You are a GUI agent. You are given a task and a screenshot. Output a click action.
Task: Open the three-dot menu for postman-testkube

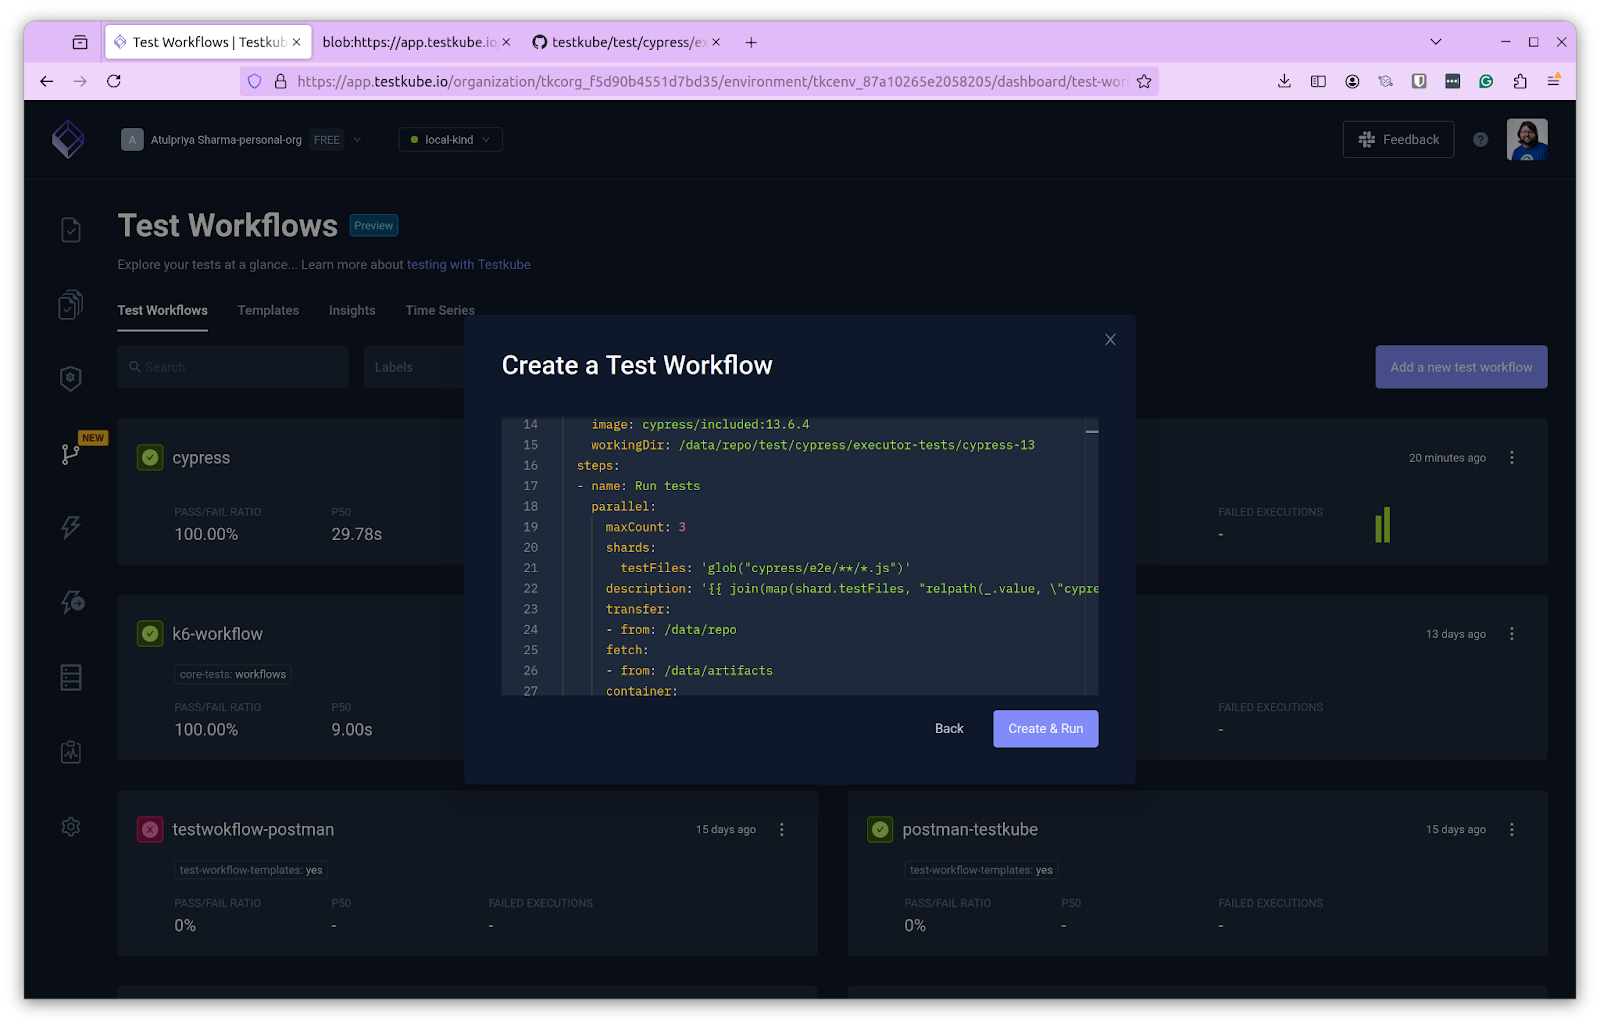[x=1512, y=829]
